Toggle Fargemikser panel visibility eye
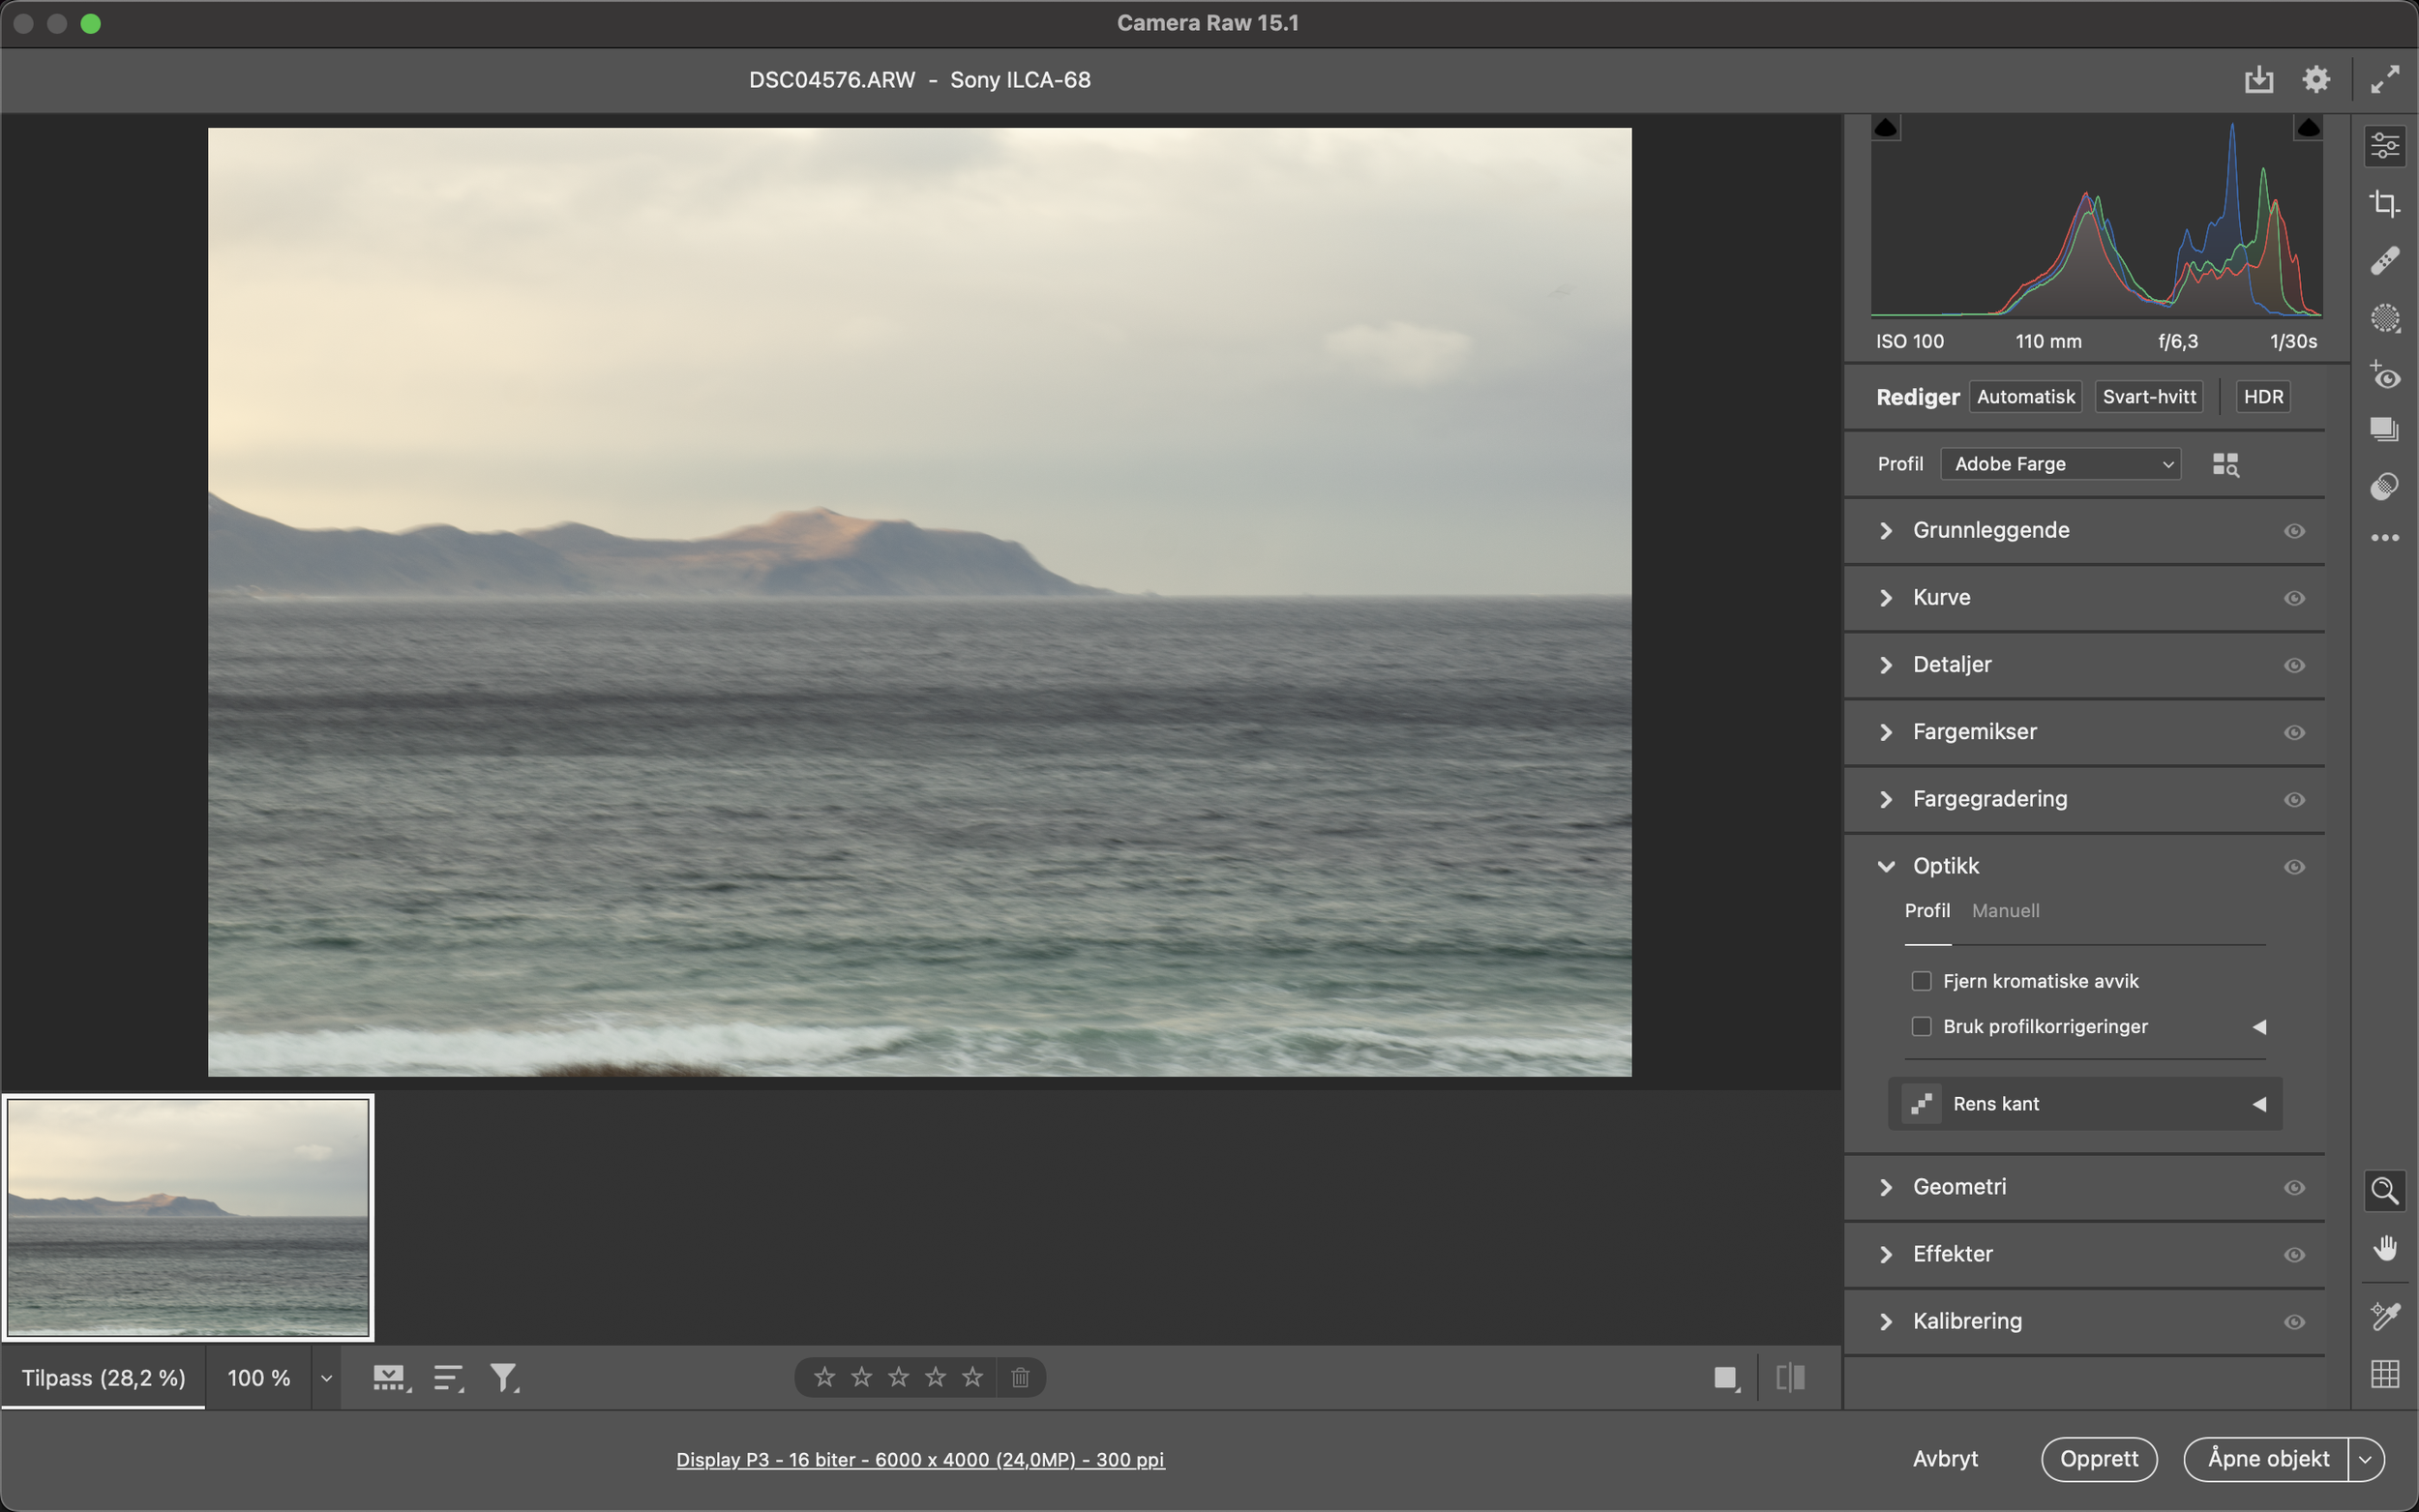This screenshot has width=2419, height=1512. pyautogui.click(x=2295, y=732)
